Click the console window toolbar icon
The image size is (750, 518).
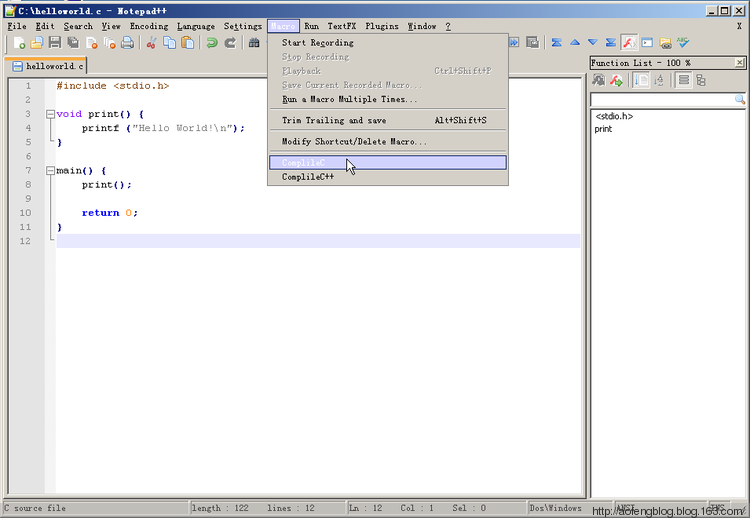click(x=647, y=43)
